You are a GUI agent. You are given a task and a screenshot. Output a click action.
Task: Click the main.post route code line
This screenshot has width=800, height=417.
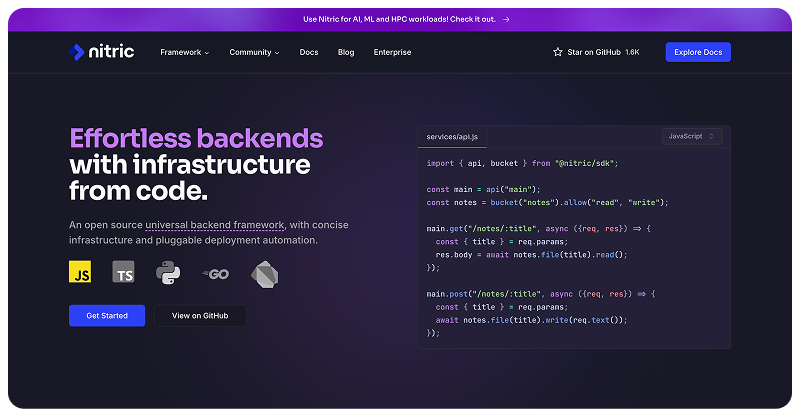pos(541,294)
